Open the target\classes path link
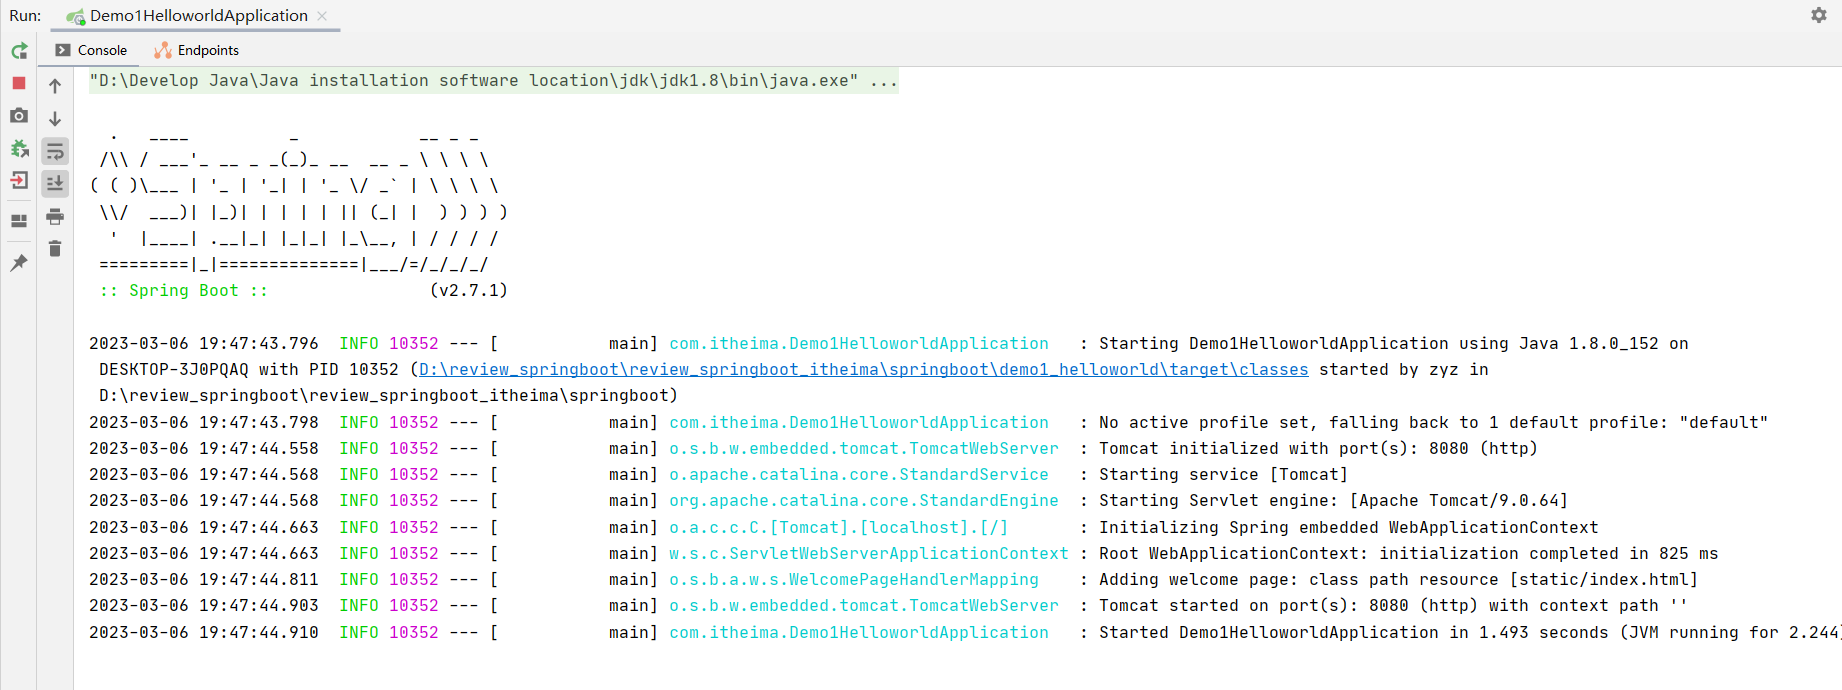Image resolution: width=1842 pixels, height=690 pixels. pyautogui.click(x=862, y=370)
